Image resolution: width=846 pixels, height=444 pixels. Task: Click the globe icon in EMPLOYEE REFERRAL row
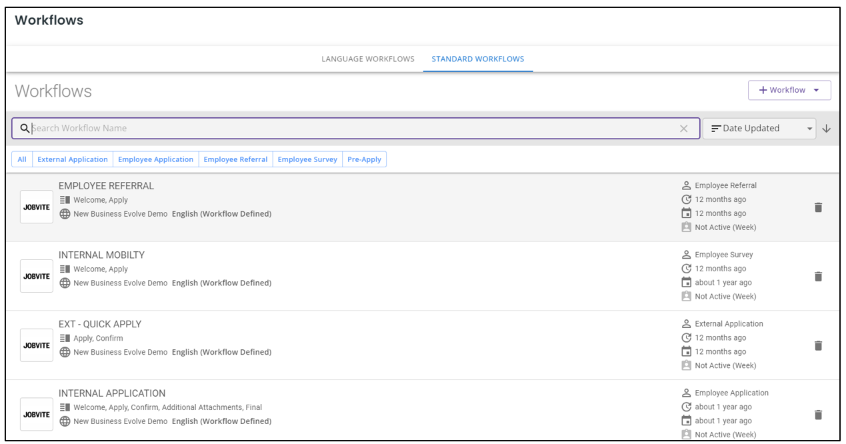point(65,214)
